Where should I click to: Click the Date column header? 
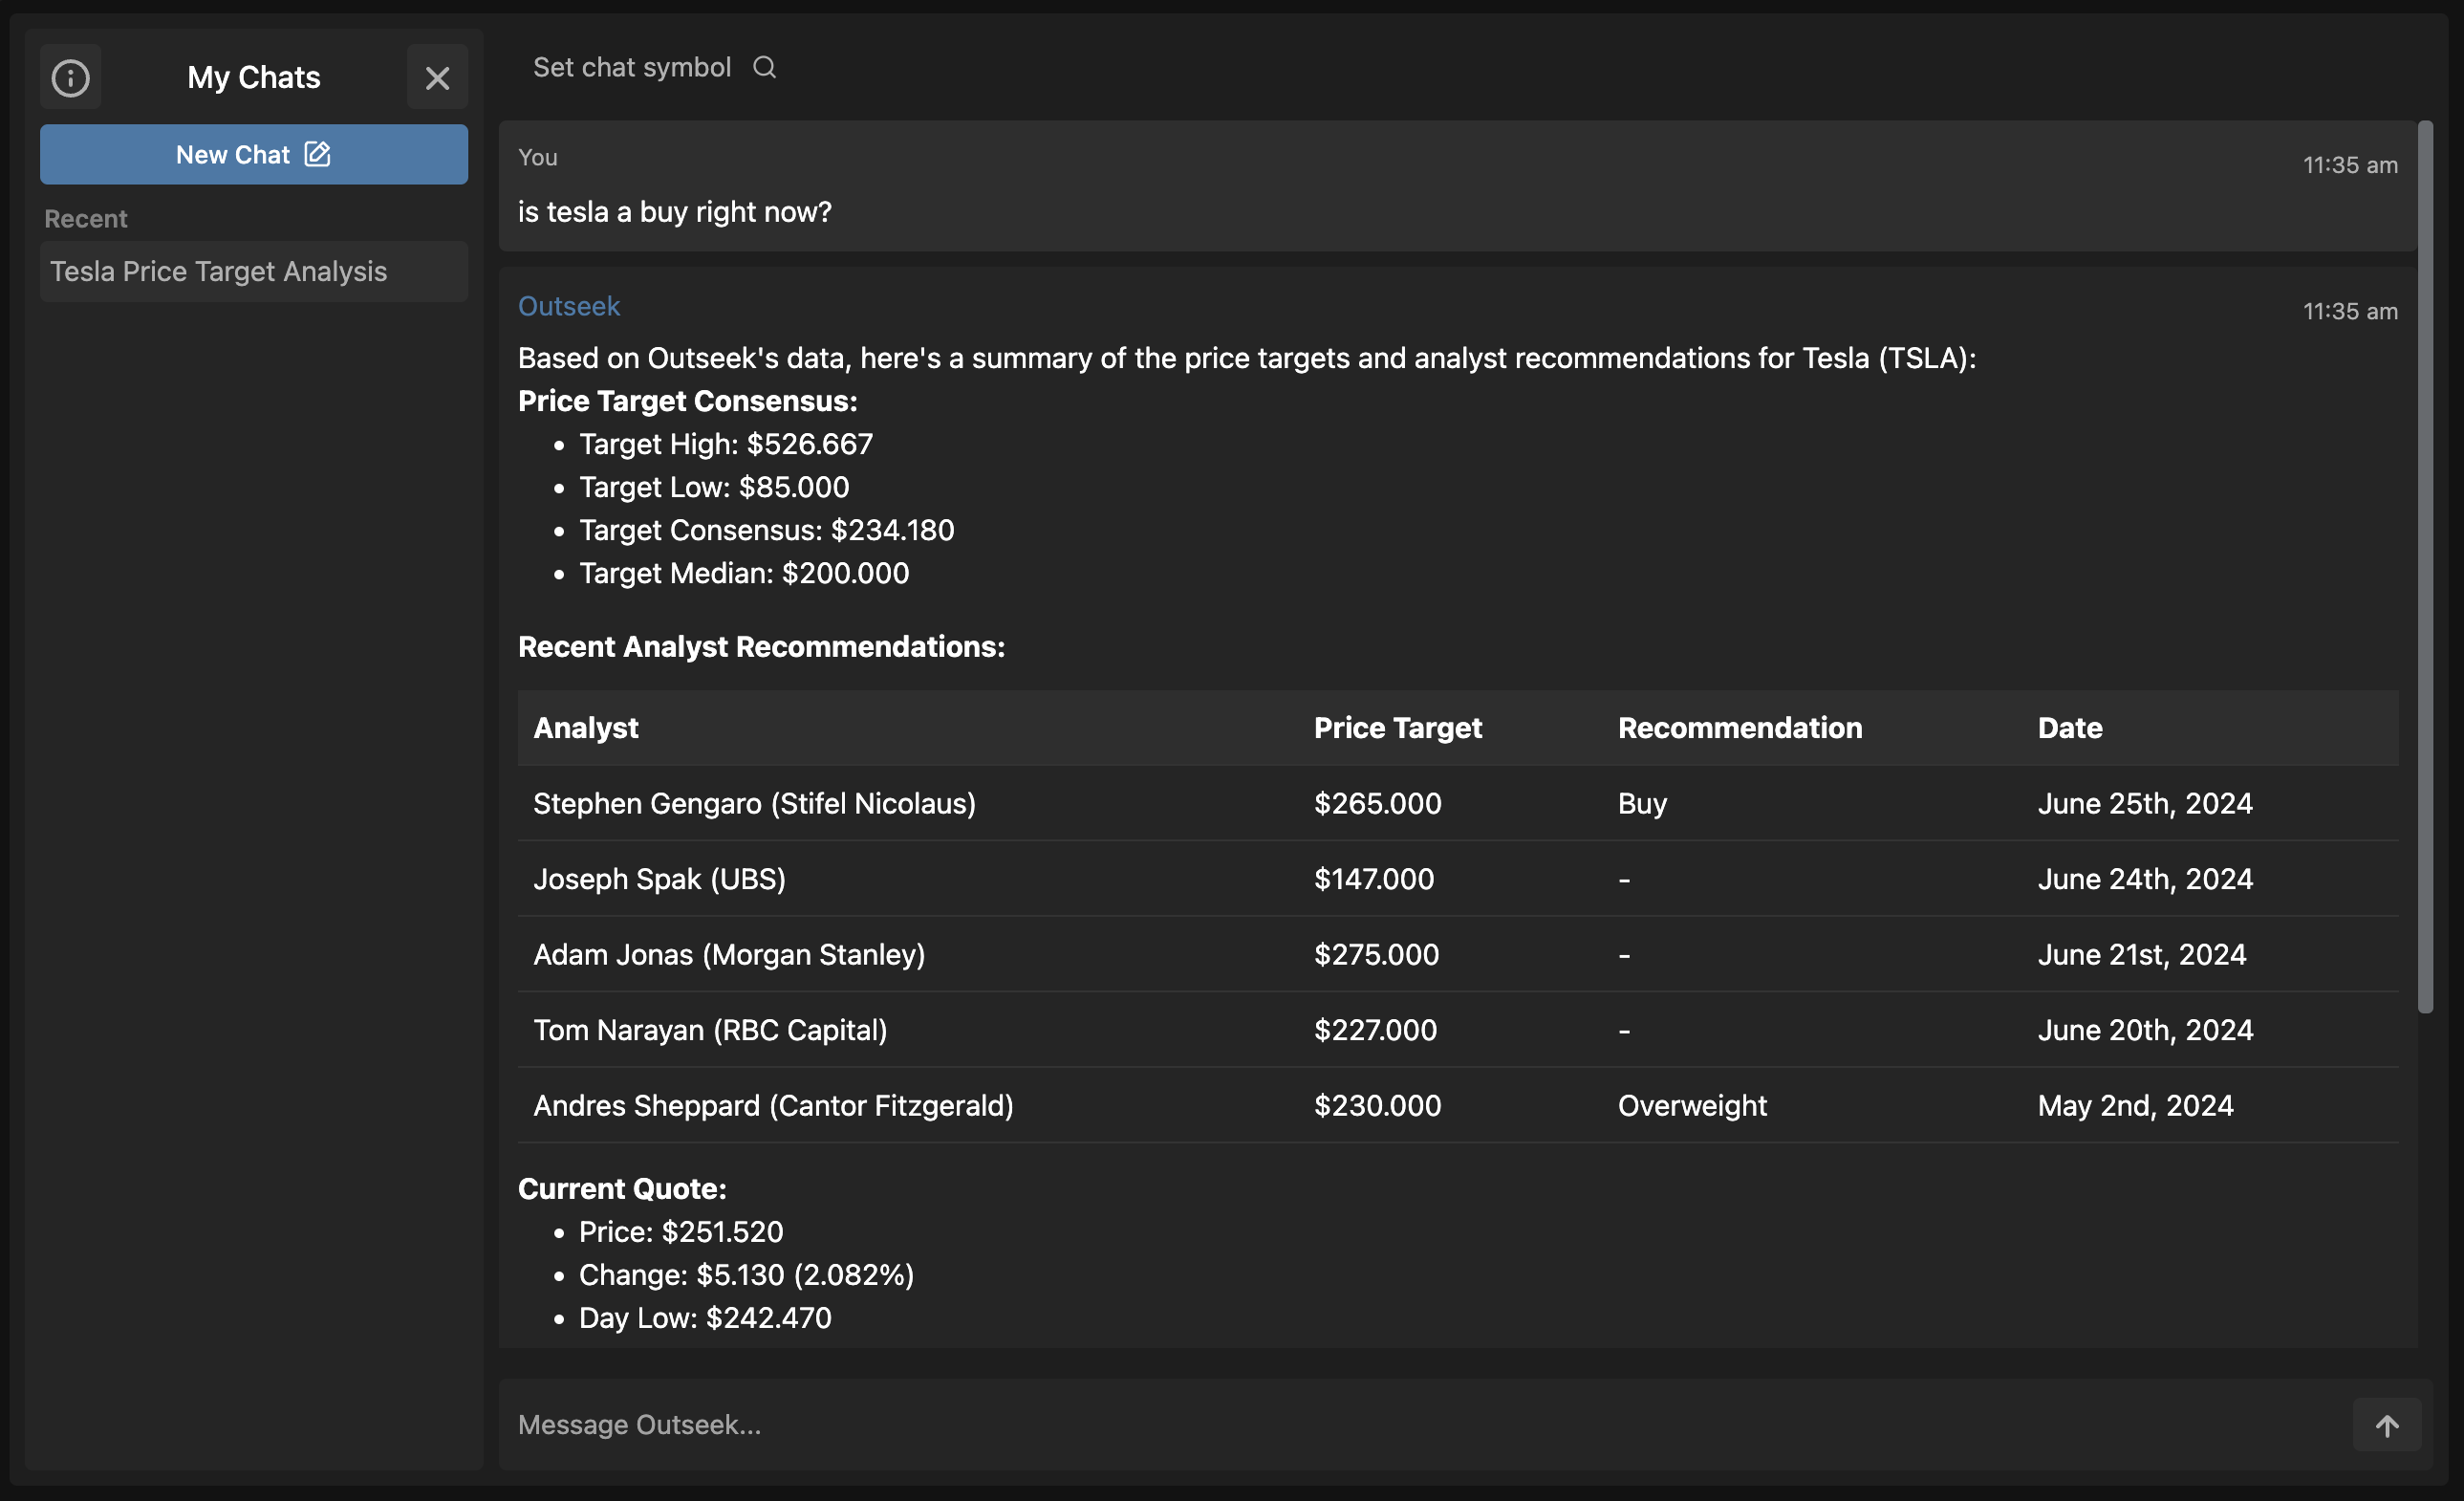pos(2069,727)
